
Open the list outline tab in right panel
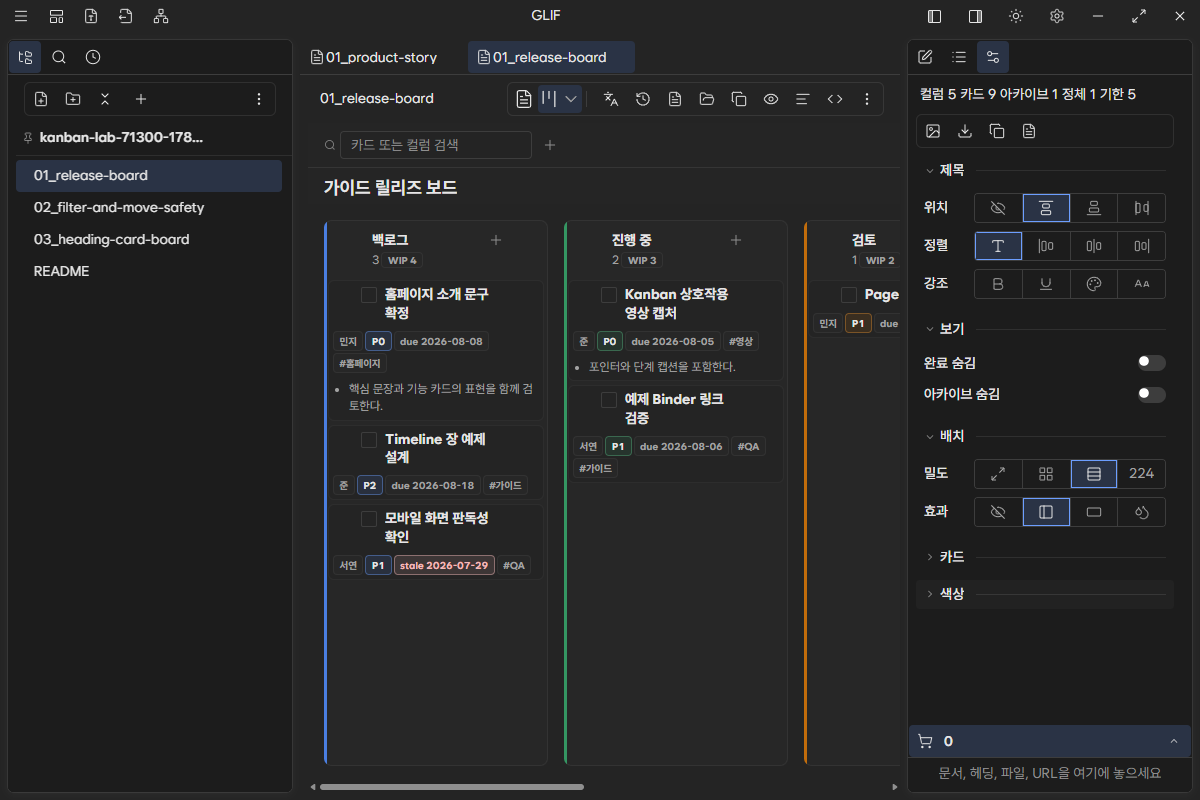[959, 57]
